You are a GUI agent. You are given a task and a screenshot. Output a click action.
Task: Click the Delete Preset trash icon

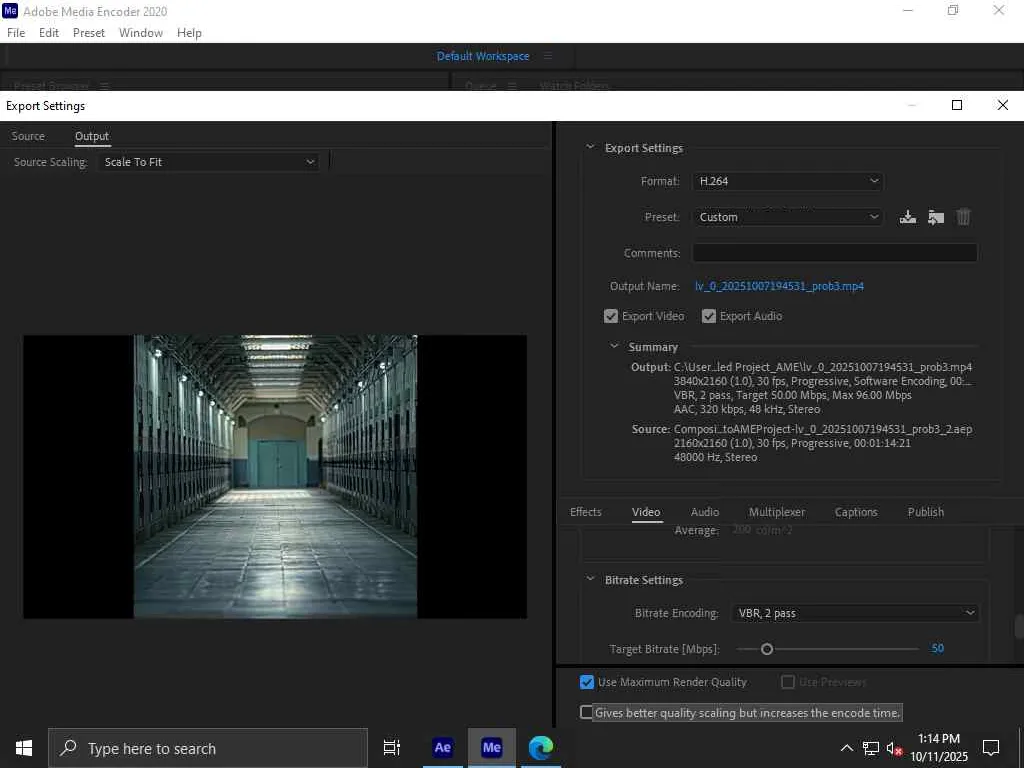[x=964, y=217]
